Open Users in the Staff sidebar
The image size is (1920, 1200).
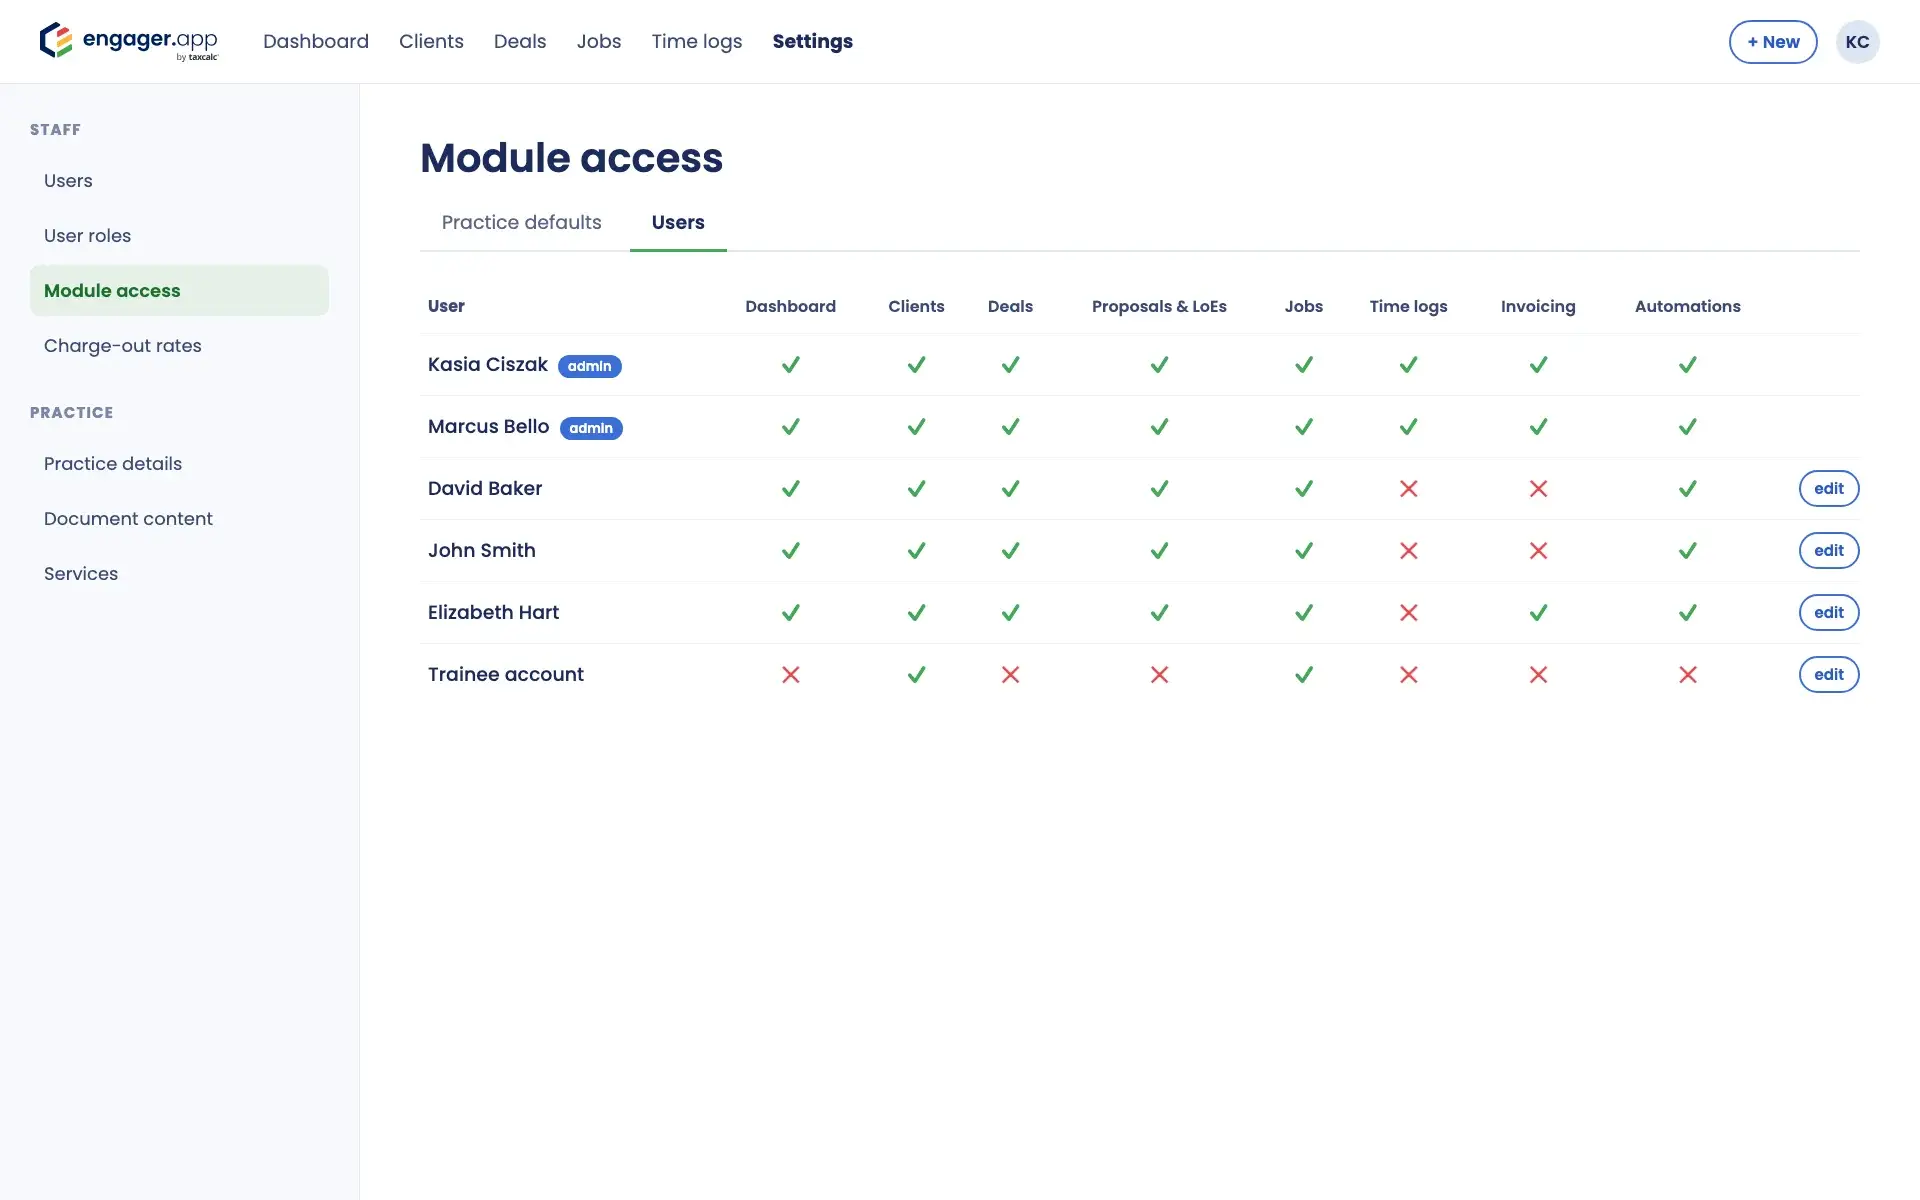pyautogui.click(x=179, y=181)
